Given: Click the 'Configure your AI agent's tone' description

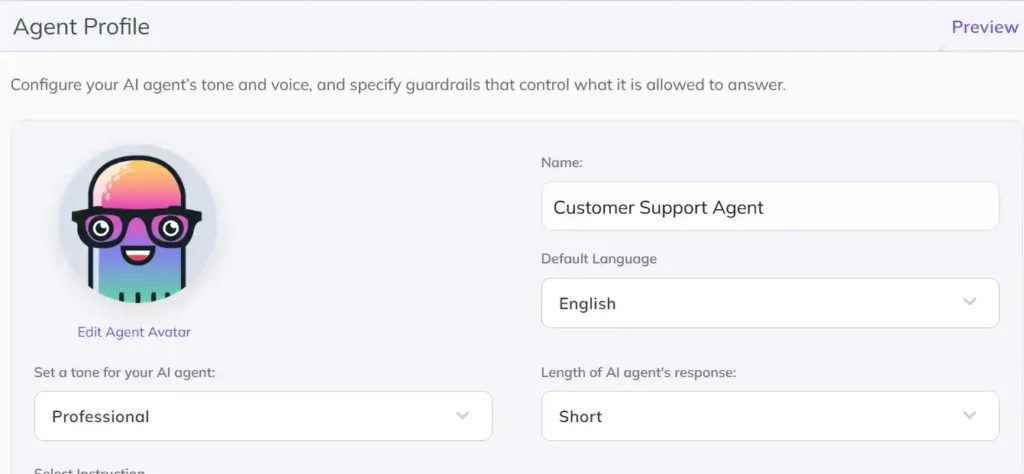Looking at the screenshot, I should (398, 85).
